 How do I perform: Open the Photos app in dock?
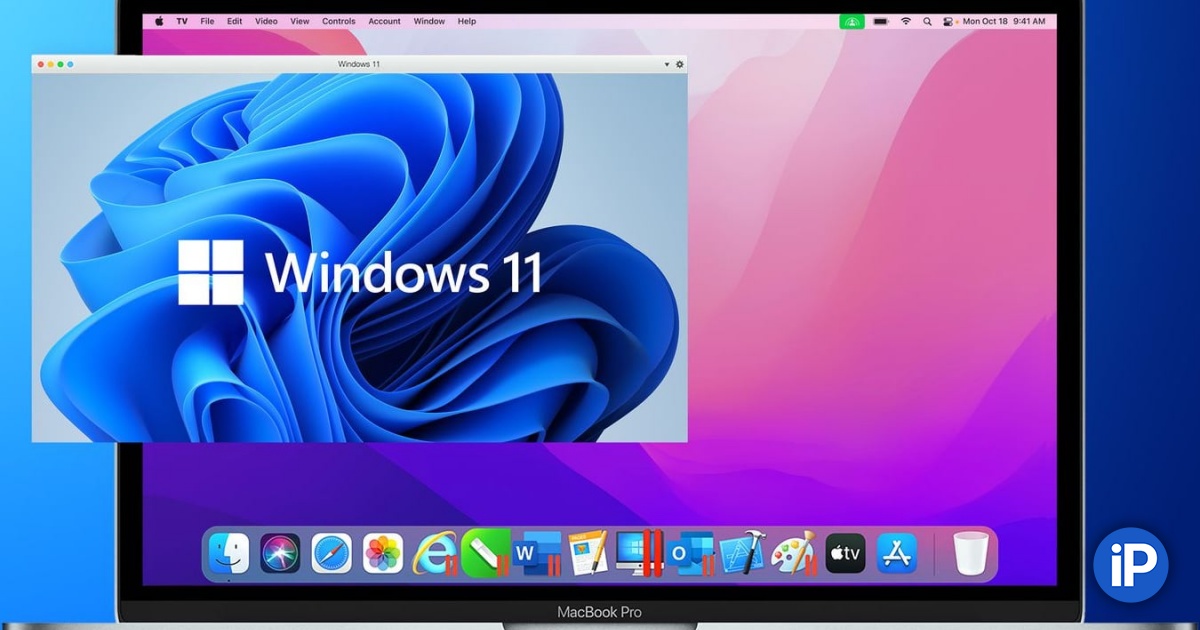point(382,553)
